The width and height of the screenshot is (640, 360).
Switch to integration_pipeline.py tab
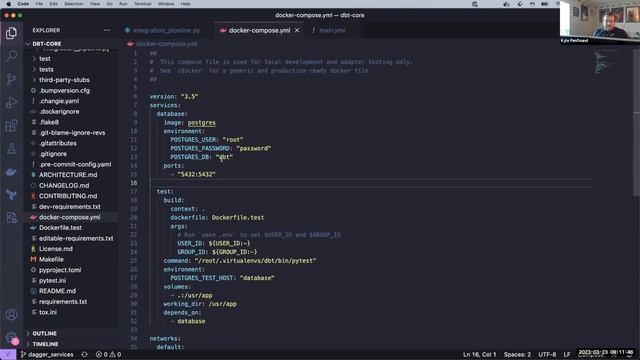coord(162,30)
